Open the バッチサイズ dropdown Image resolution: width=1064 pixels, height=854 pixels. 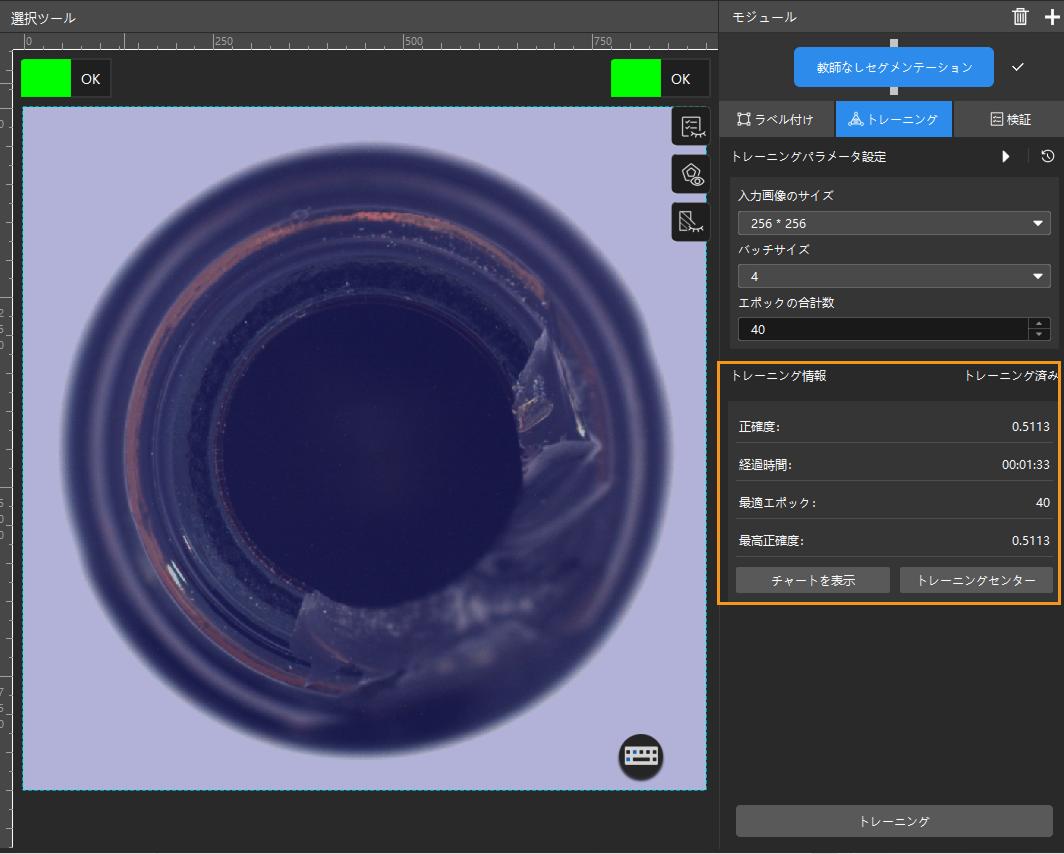coord(894,276)
